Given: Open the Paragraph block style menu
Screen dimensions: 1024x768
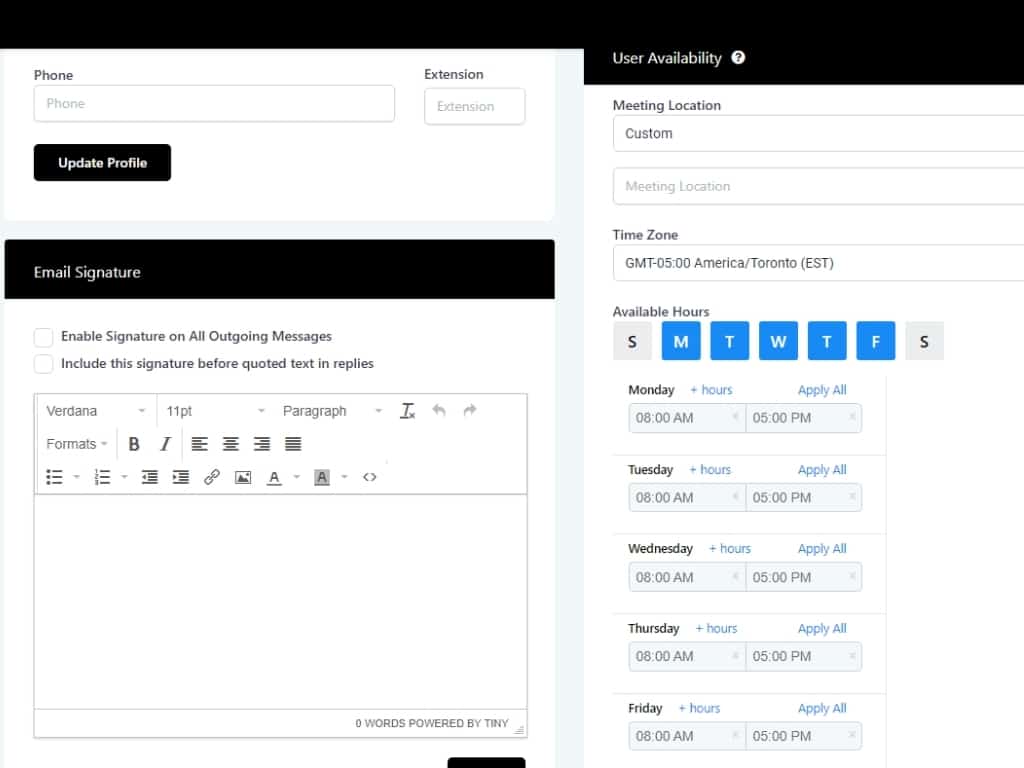Looking at the screenshot, I should point(332,411).
